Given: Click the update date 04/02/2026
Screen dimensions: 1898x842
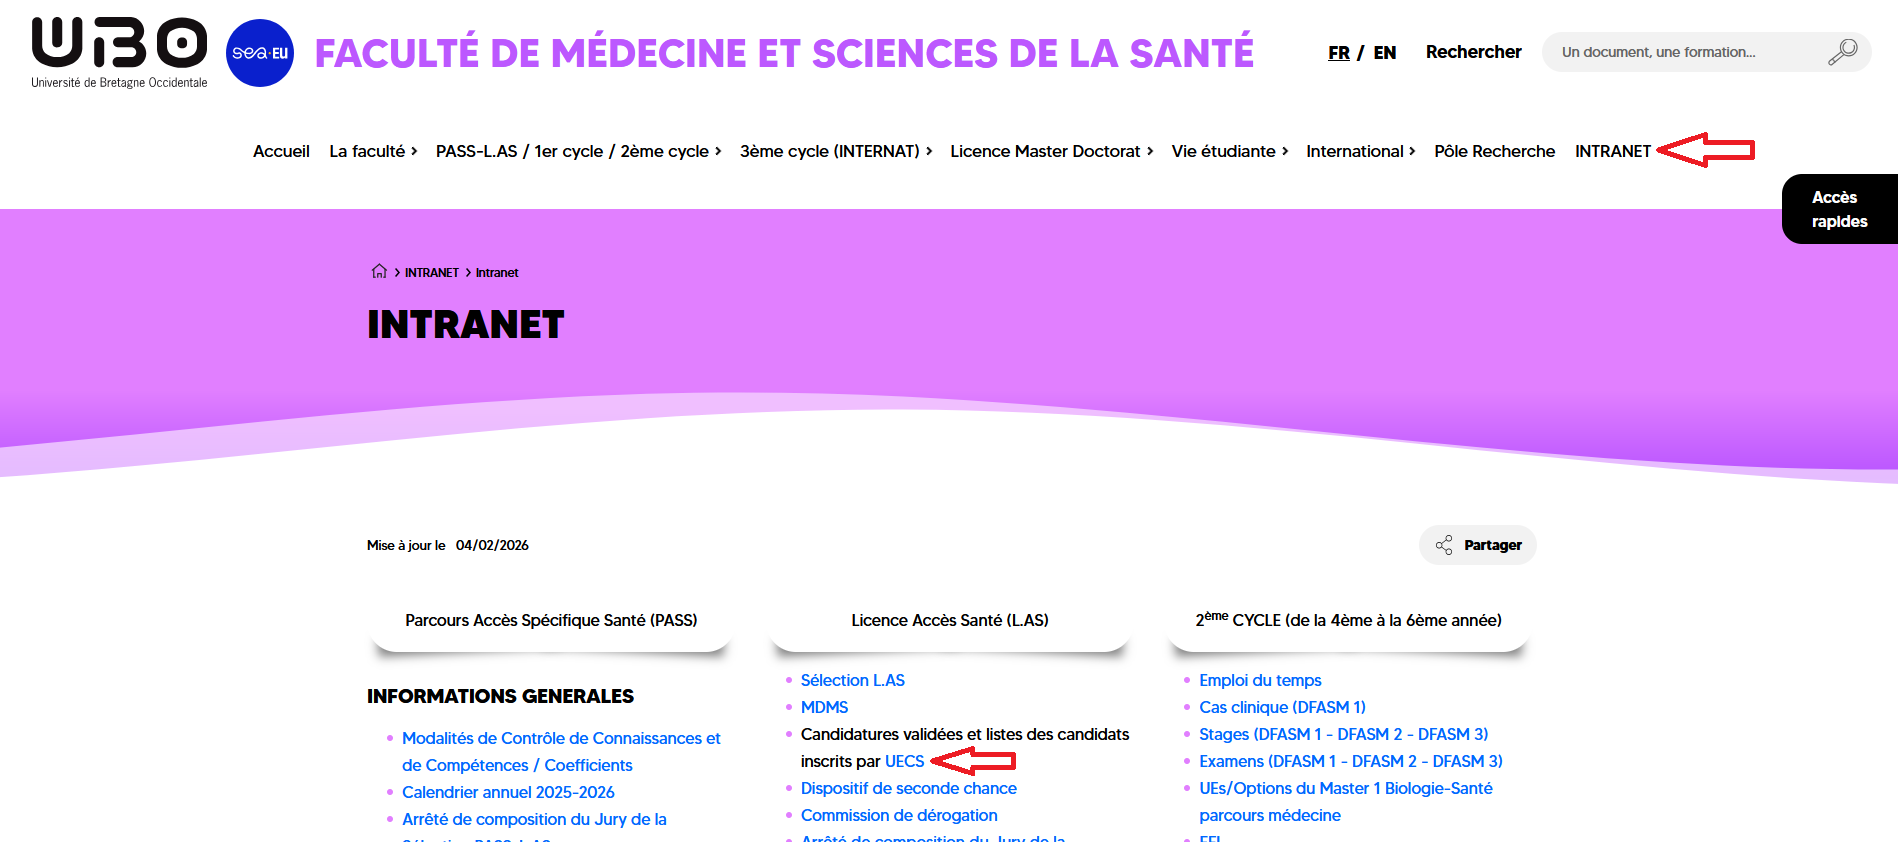Looking at the screenshot, I should click(x=492, y=545).
